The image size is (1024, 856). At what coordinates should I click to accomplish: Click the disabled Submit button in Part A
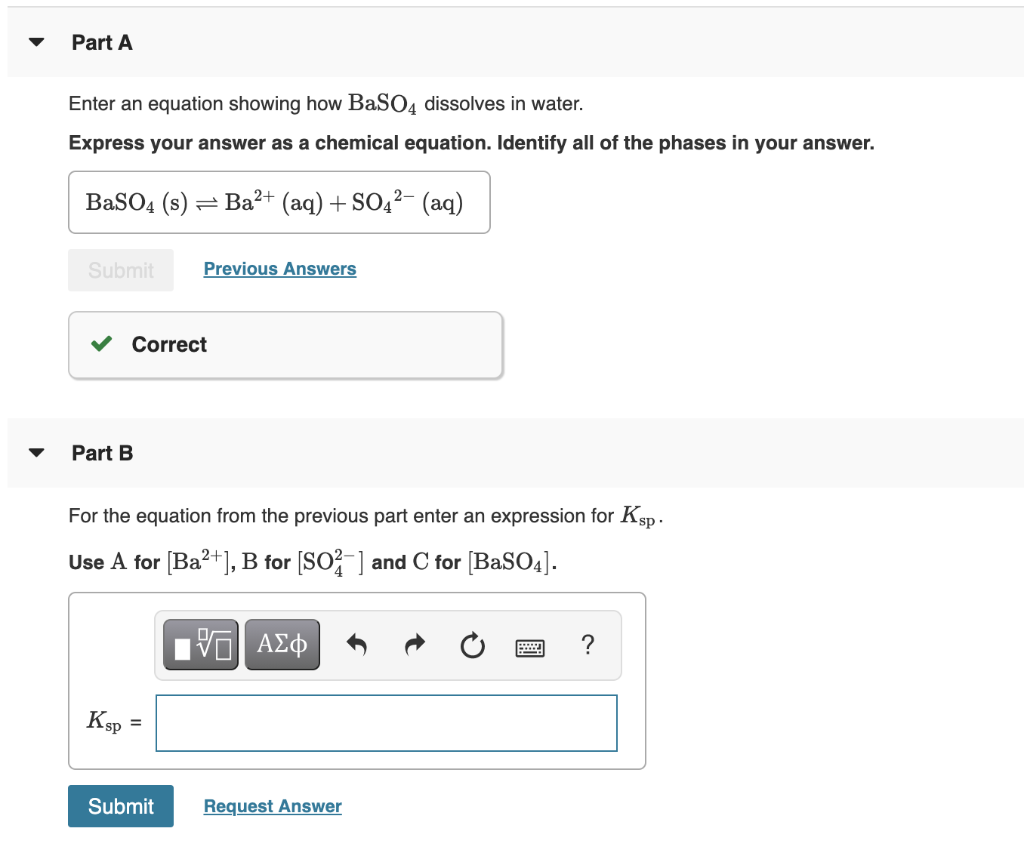click(x=120, y=270)
